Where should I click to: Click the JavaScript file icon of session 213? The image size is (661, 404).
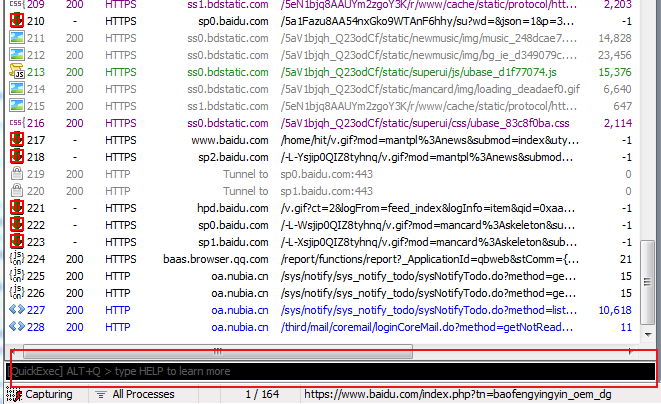[16, 72]
